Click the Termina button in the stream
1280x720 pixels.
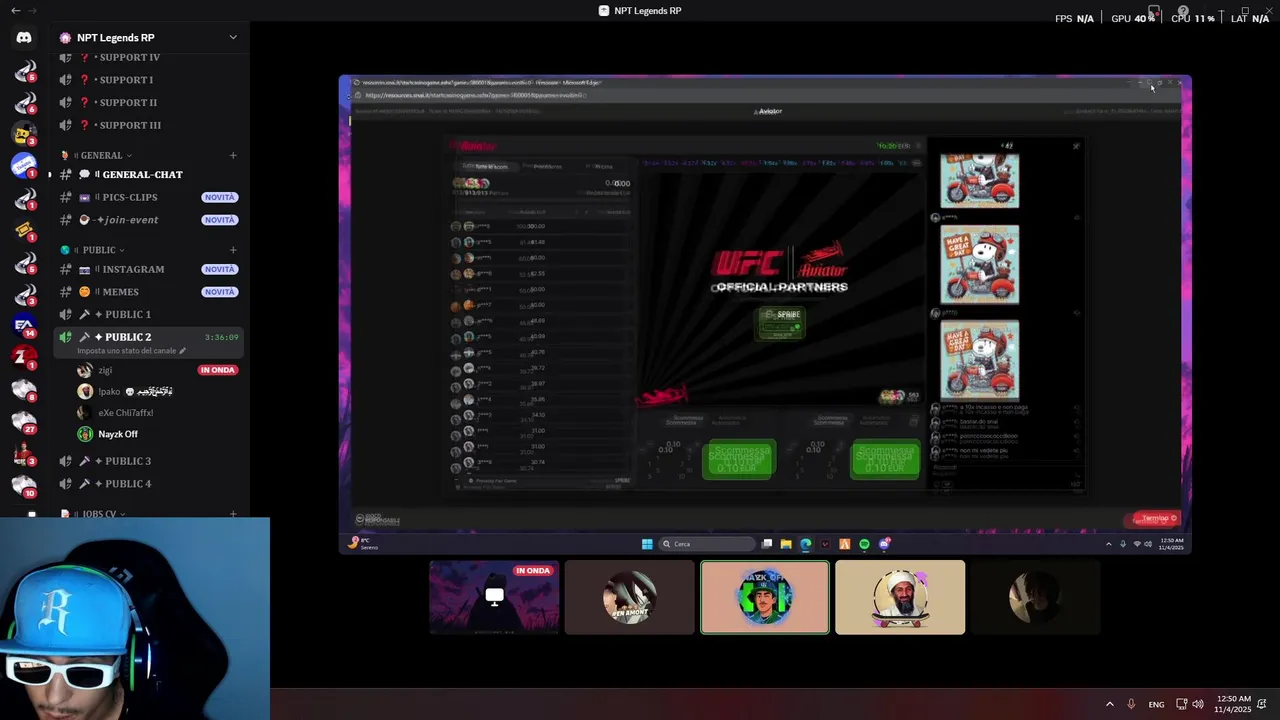tap(1157, 519)
